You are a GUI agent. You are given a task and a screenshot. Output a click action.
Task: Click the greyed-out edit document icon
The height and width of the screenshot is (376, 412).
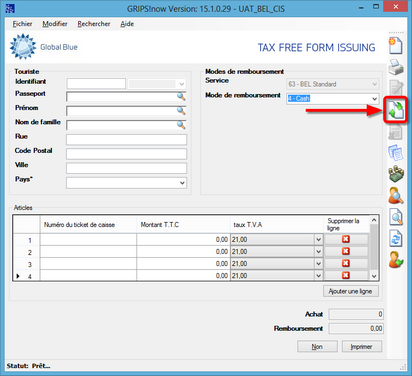[396, 88]
